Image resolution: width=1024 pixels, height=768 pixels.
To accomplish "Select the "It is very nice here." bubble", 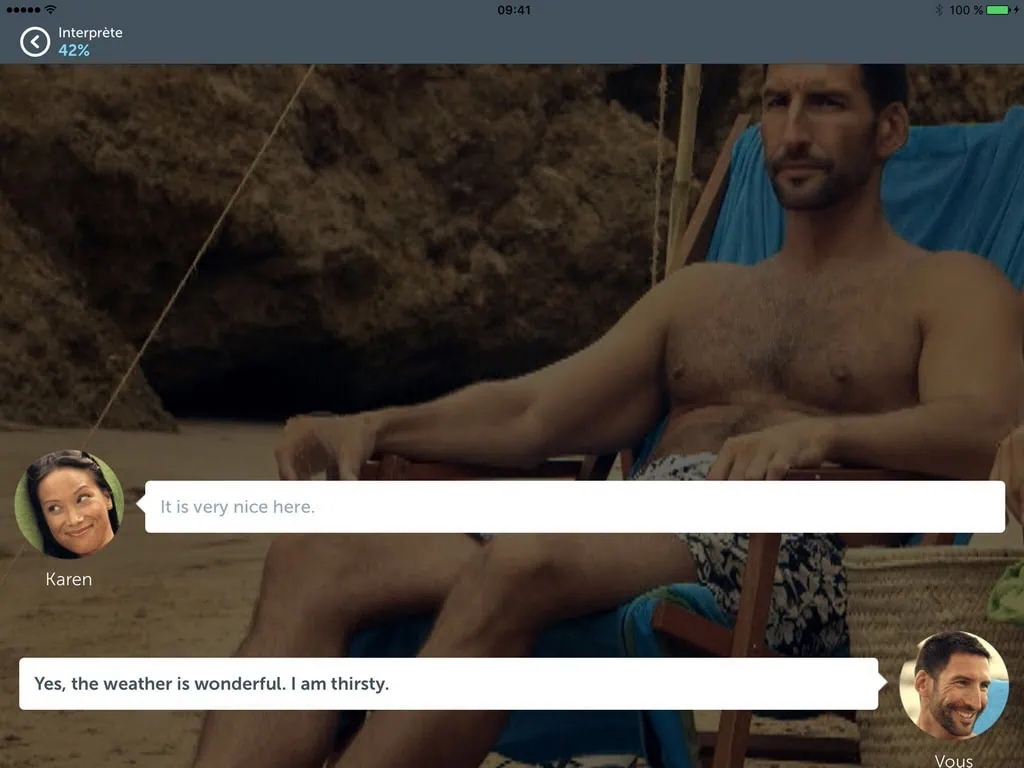I will coord(574,507).
